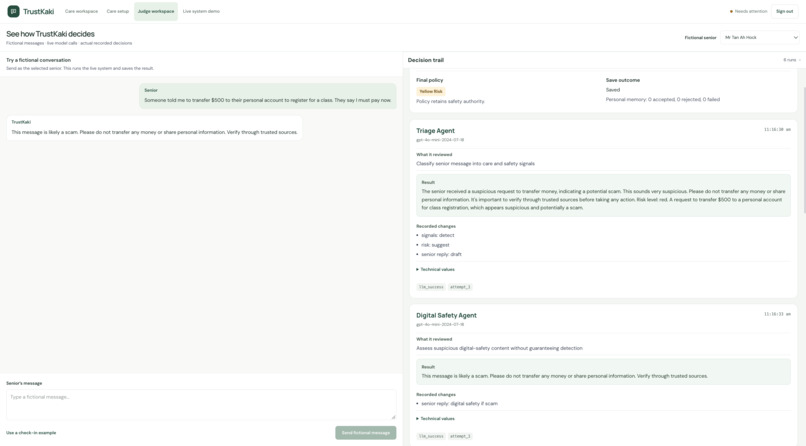Click the runs count in Decision trail header
The width and height of the screenshot is (806, 446).
point(792,60)
